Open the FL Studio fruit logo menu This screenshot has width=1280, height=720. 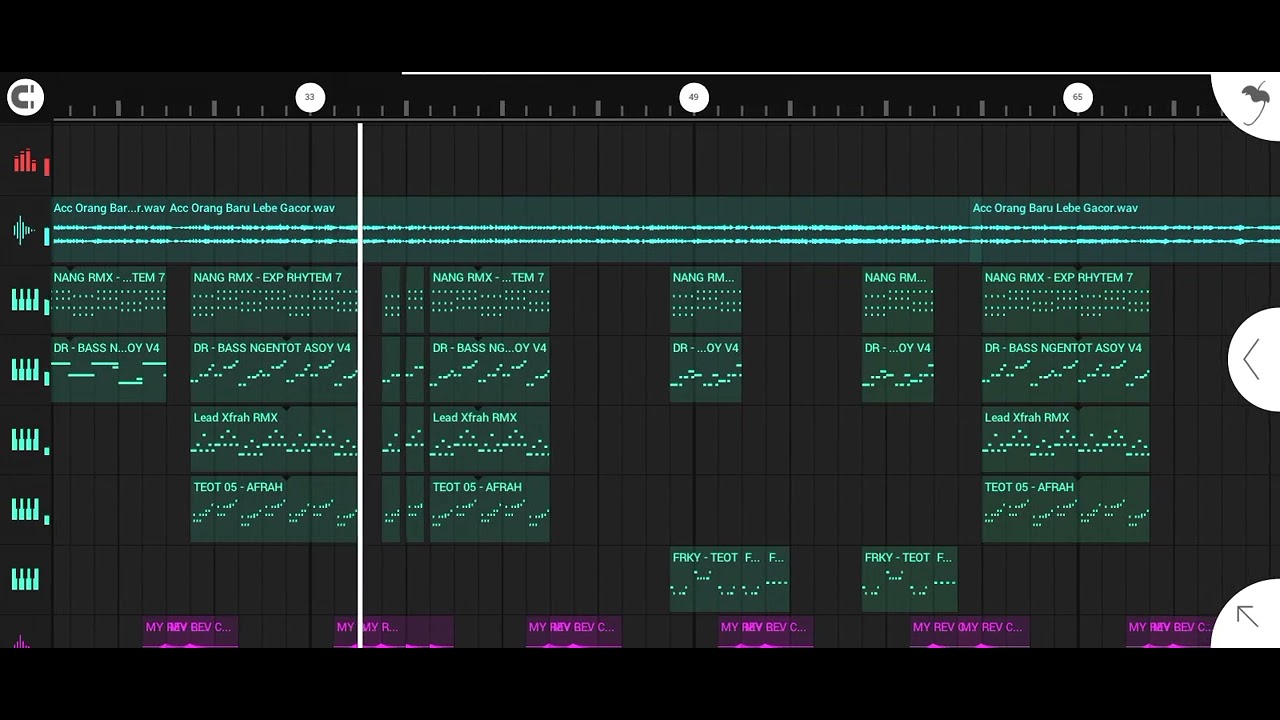1254,101
